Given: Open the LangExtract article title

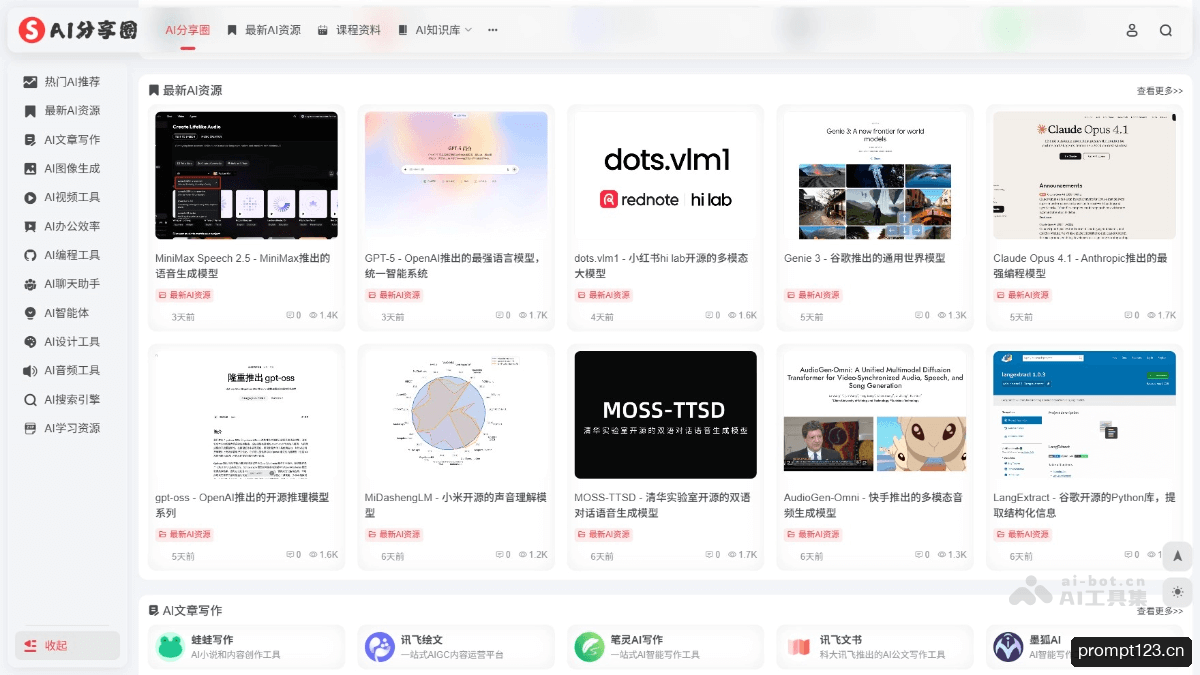Looking at the screenshot, I should click(1084, 505).
